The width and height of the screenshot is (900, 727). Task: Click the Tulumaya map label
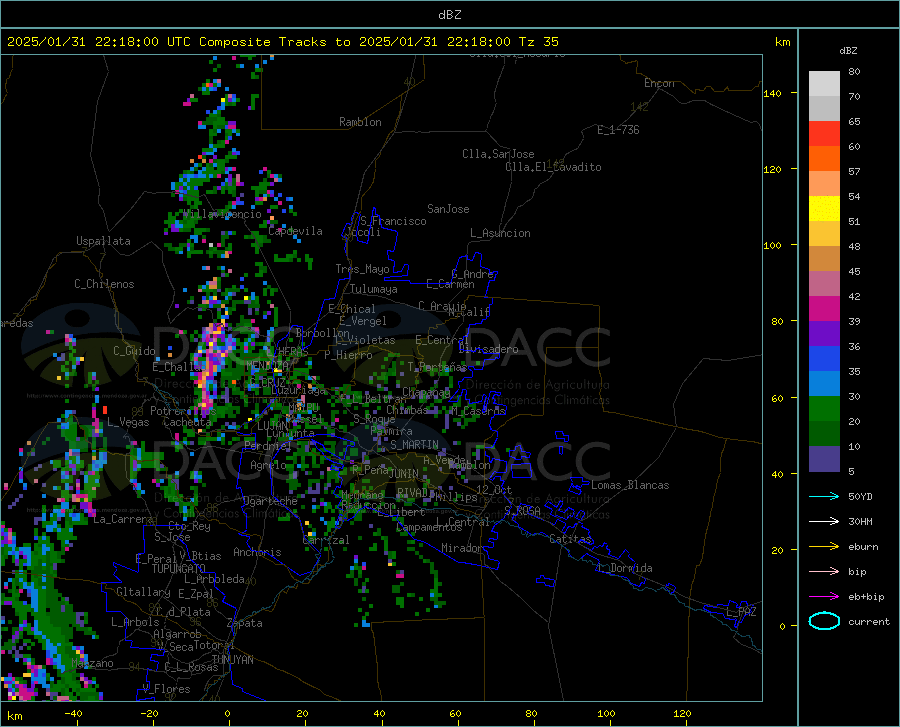point(373,289)
